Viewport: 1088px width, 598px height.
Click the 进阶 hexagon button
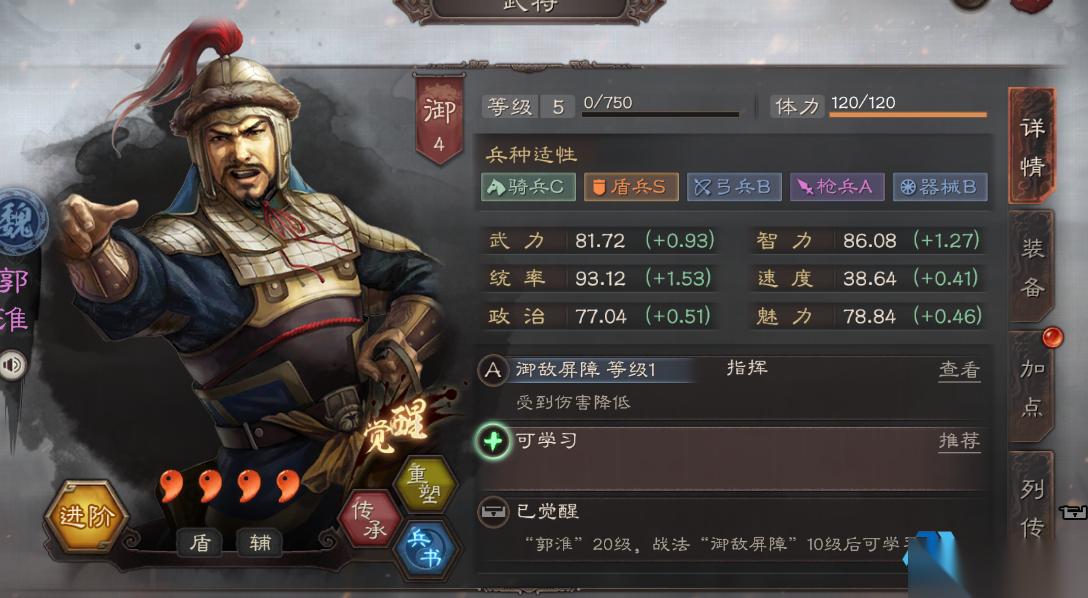86,516
